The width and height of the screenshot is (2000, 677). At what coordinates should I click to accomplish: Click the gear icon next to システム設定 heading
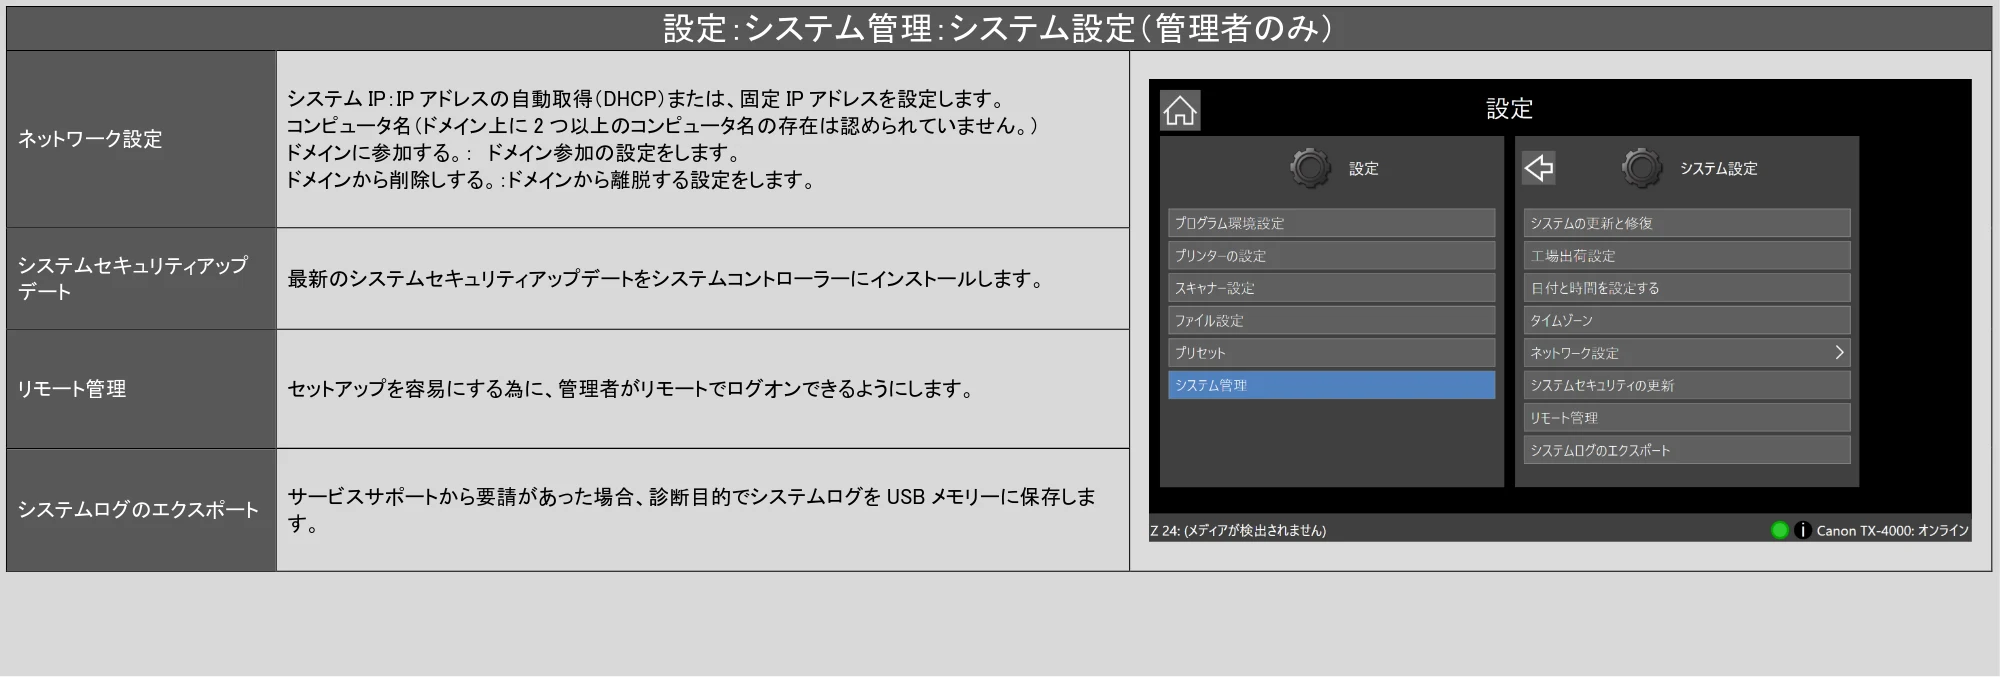[x=1642, y=168]
